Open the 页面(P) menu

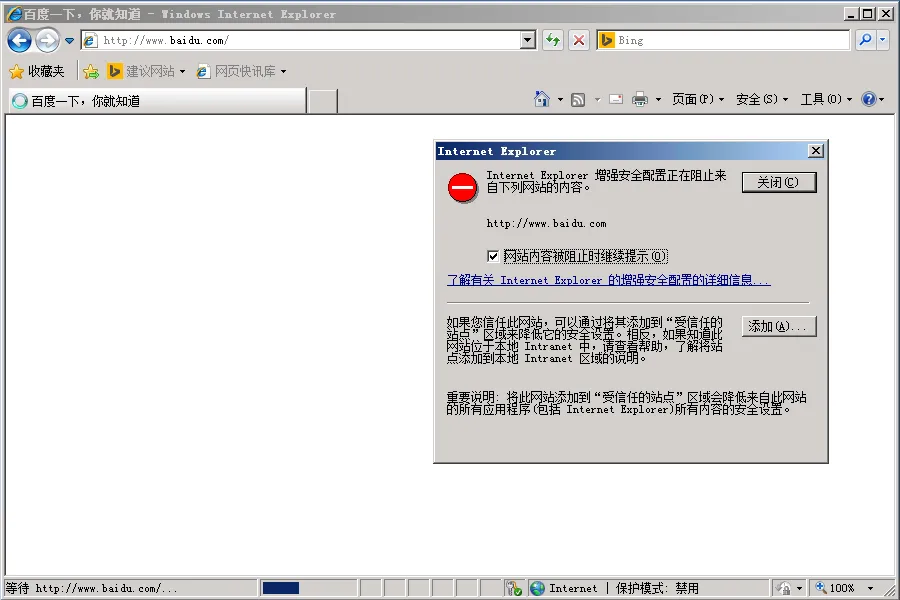pyautogui.click(x=698, y=100)
